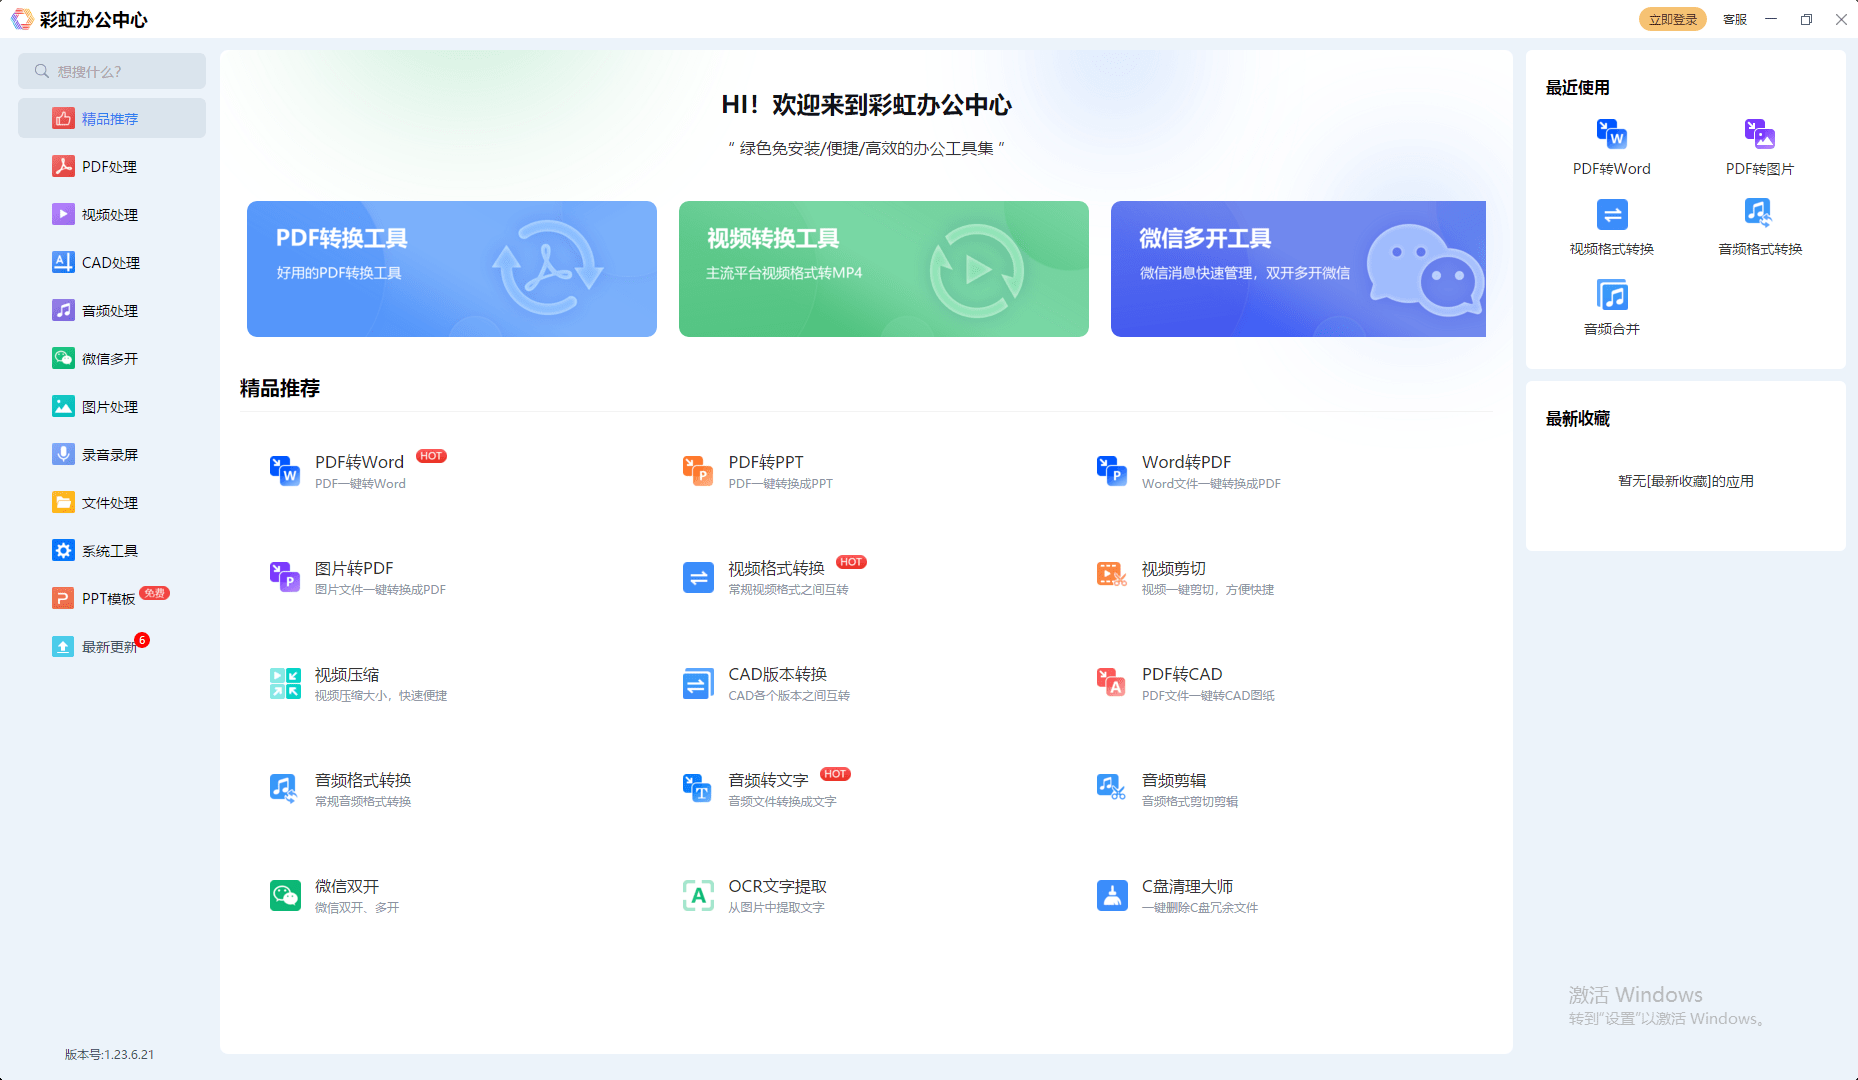
Task: Open 客服 customer service link
Action: [x=1735, y=19]
